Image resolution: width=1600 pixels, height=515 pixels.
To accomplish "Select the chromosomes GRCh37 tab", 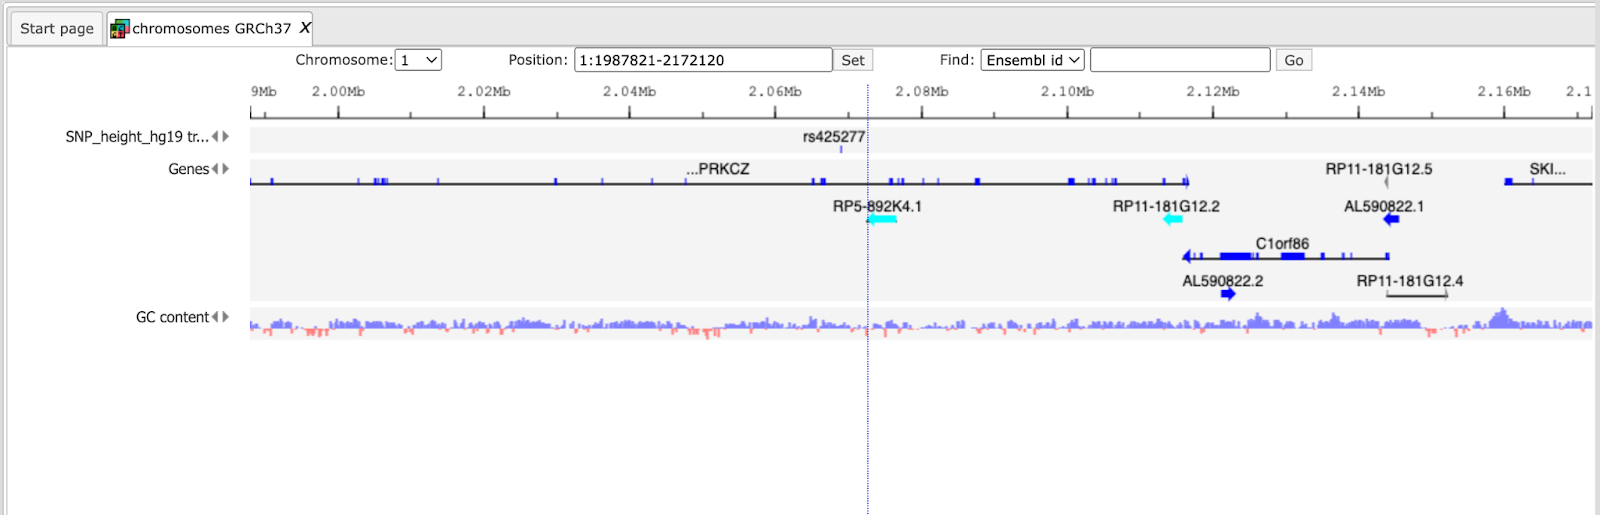I will pos(211,28).
